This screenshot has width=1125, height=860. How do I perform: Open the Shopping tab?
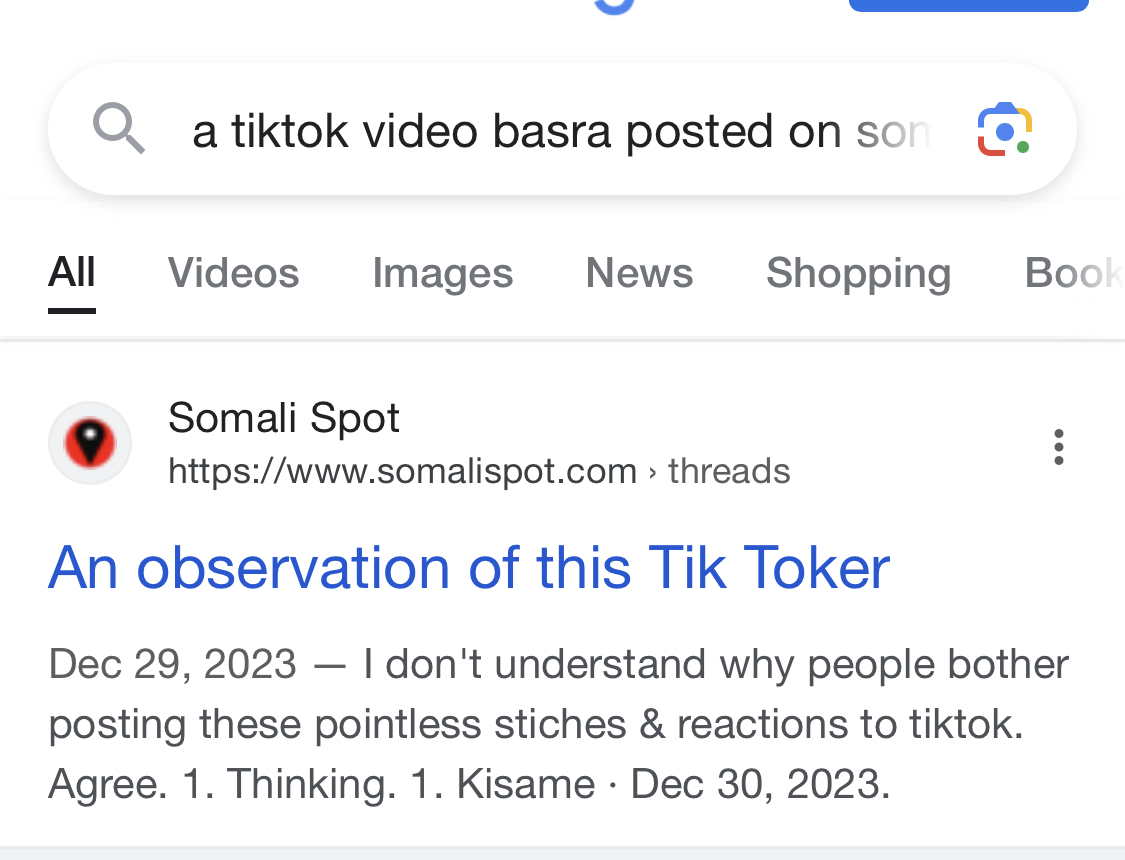click(859, 273)
